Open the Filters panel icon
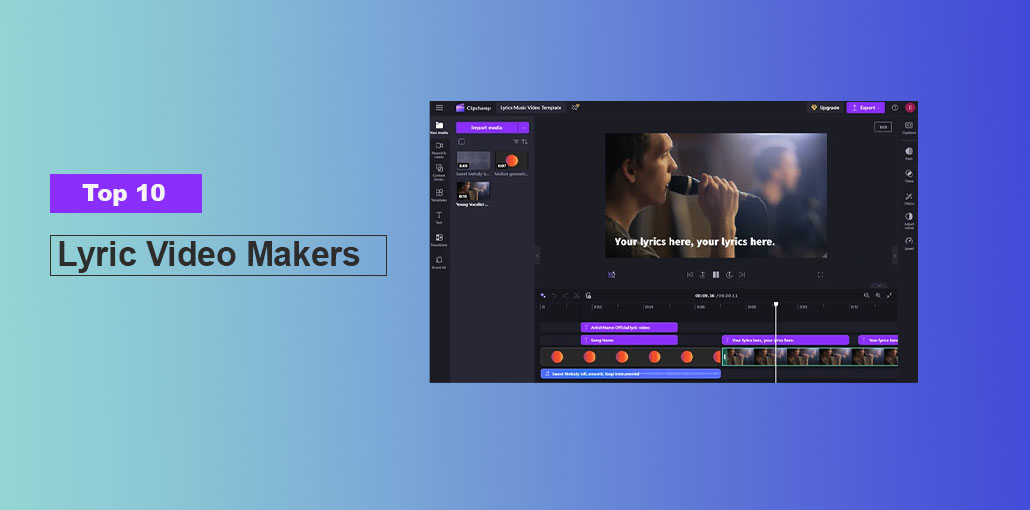The width and height of the screenshot is (1030, 510). (909, 175)
